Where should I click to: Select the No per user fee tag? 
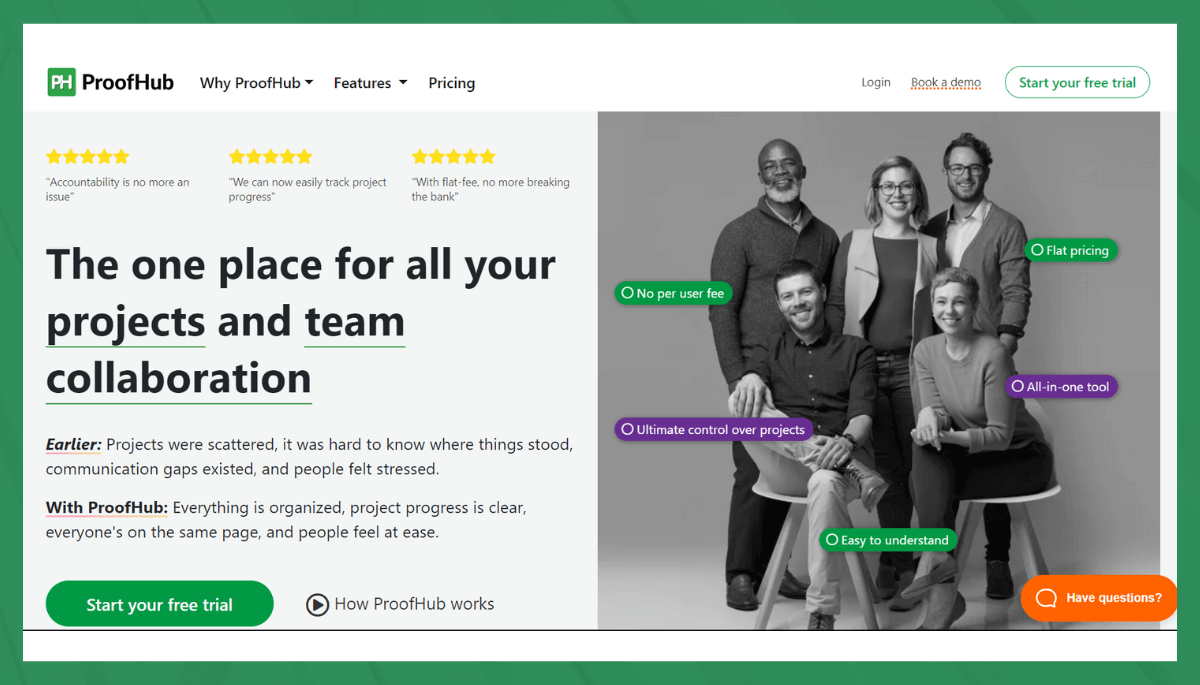click(x=672, y=293)
